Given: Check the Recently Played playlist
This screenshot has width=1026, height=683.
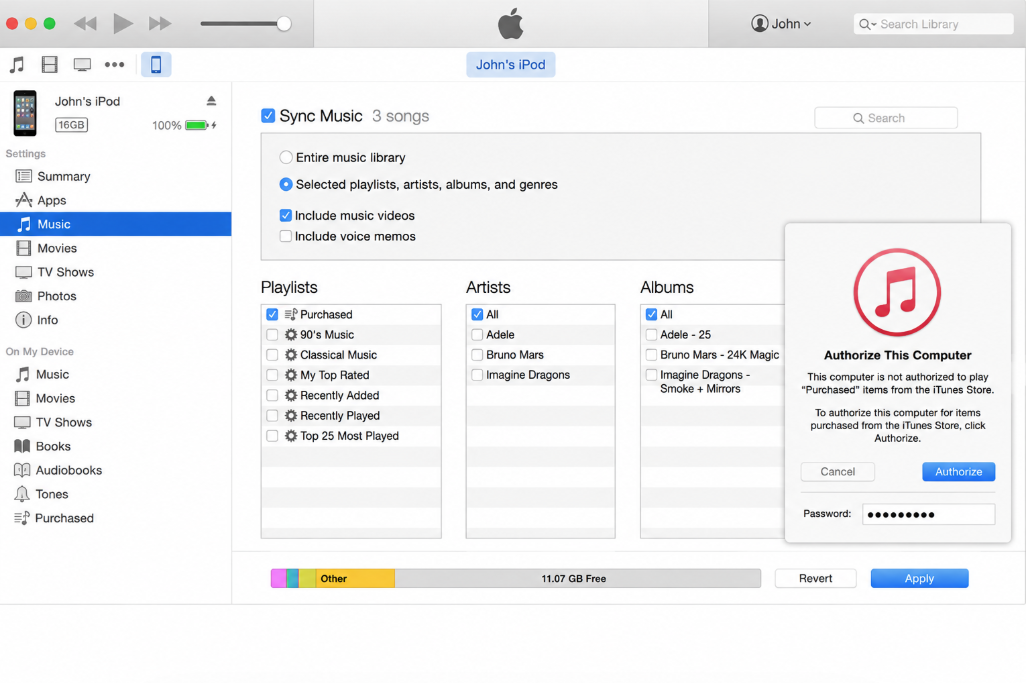Looking at the screenshot, I should point(272,415).
